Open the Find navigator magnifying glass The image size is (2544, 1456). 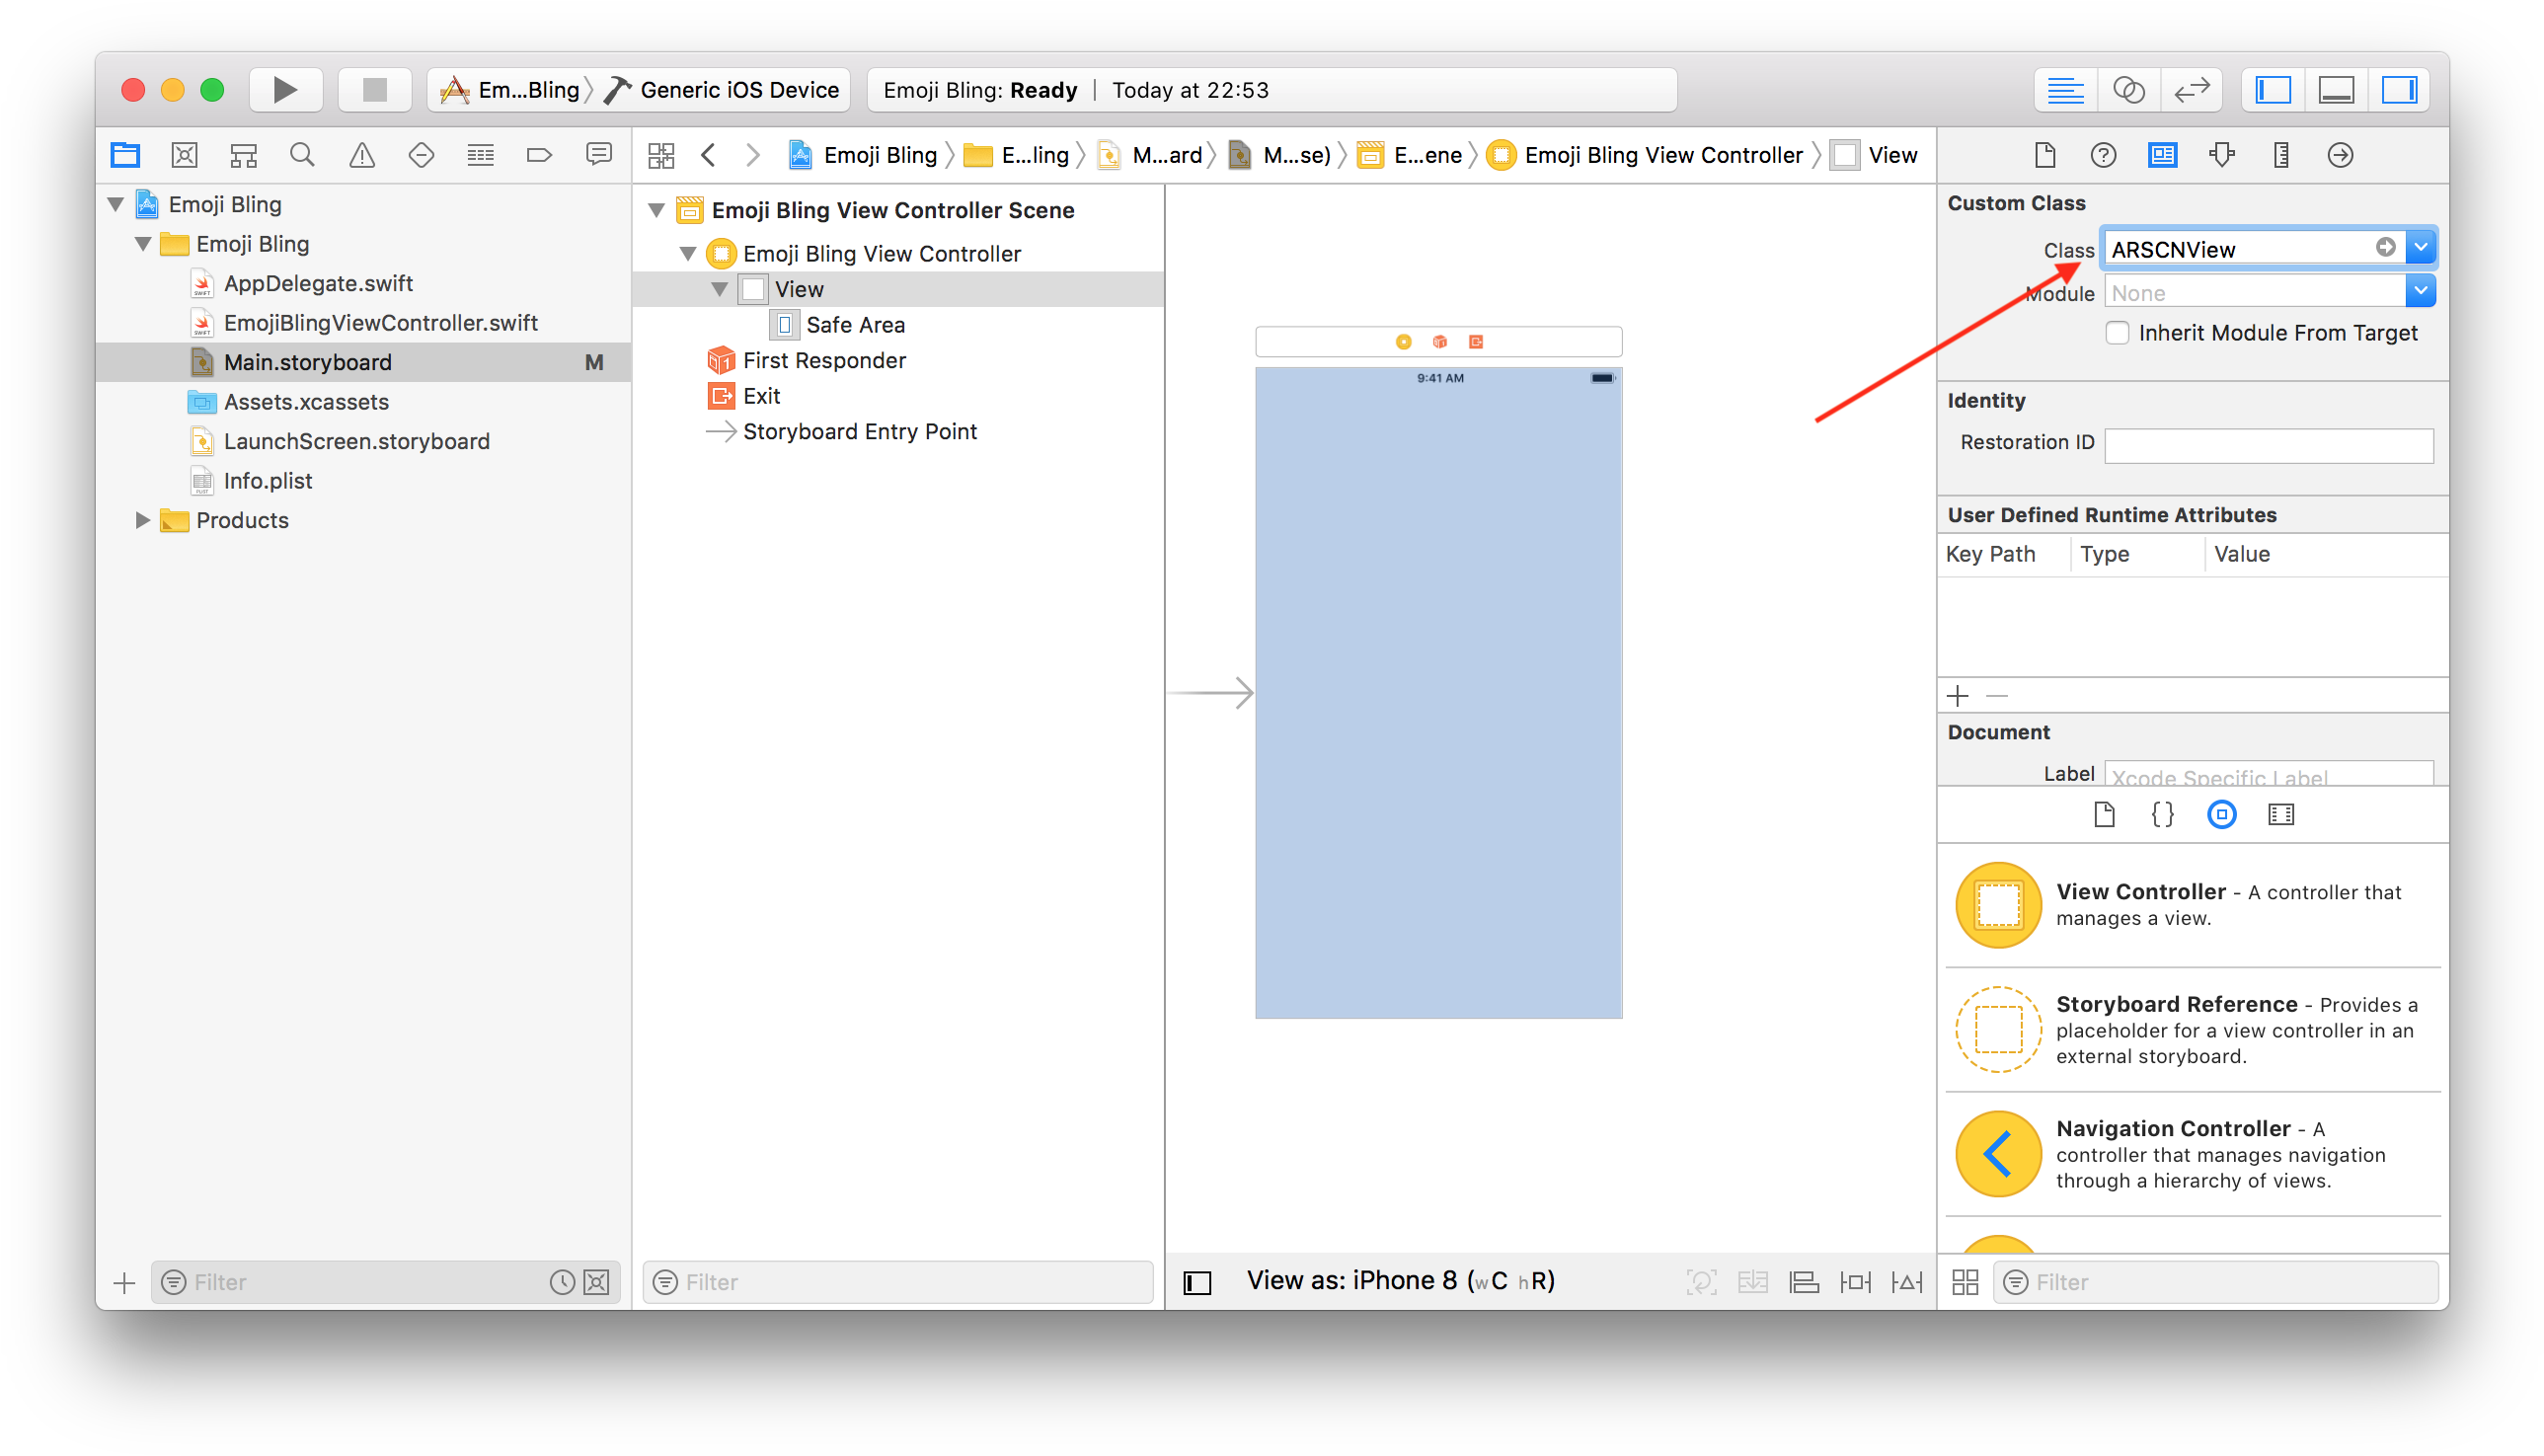click(x=302, y=155)
